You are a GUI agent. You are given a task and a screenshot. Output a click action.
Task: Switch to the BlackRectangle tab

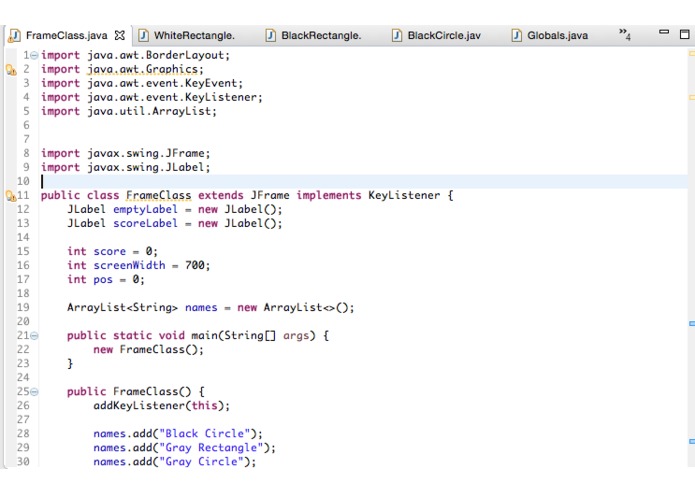tap(314, 35)
